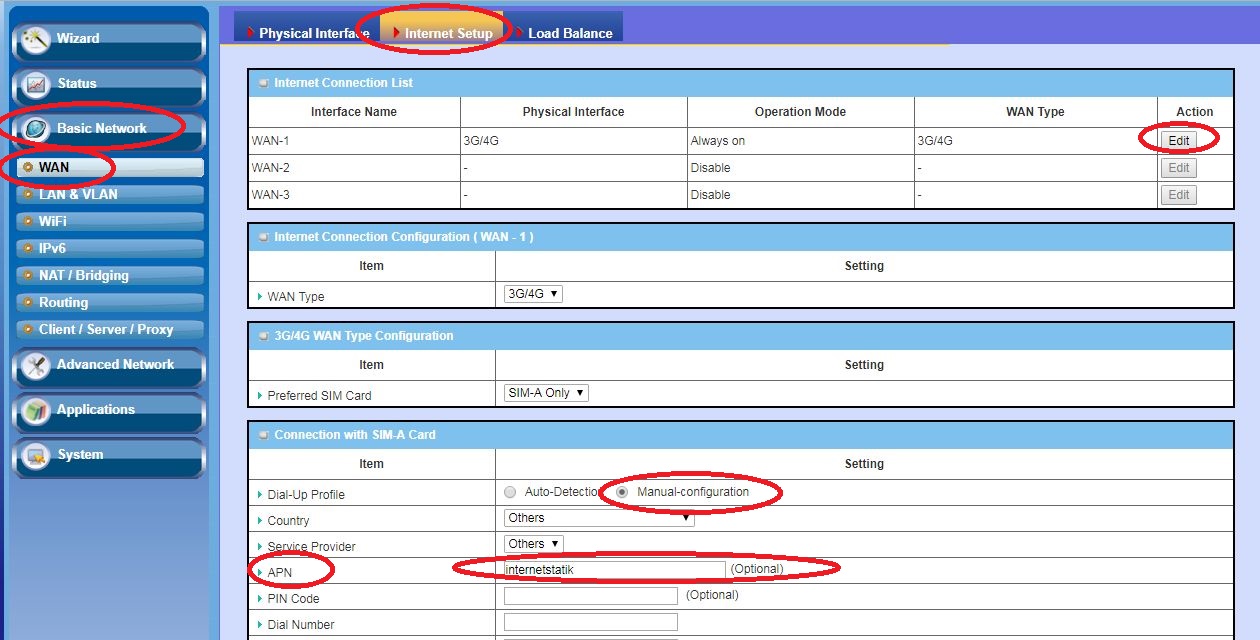Open Preferred SIM Card dropdown

pos(546,393)
